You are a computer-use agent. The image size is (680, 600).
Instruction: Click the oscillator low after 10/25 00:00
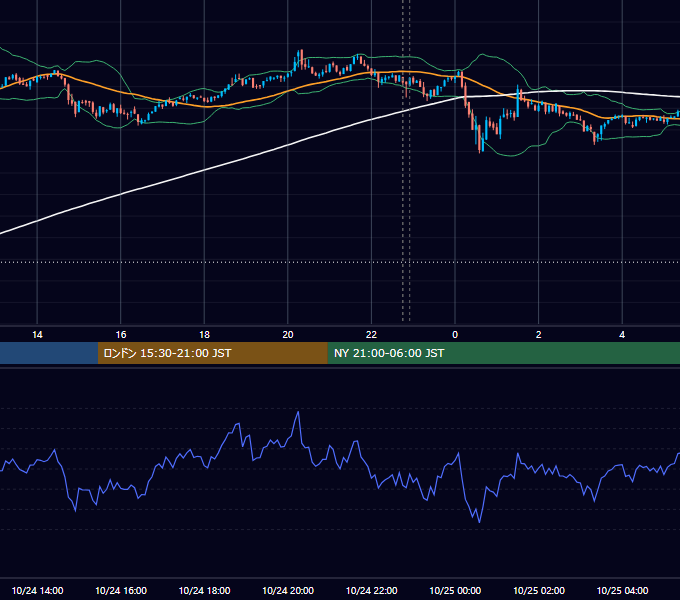(479, 522)
